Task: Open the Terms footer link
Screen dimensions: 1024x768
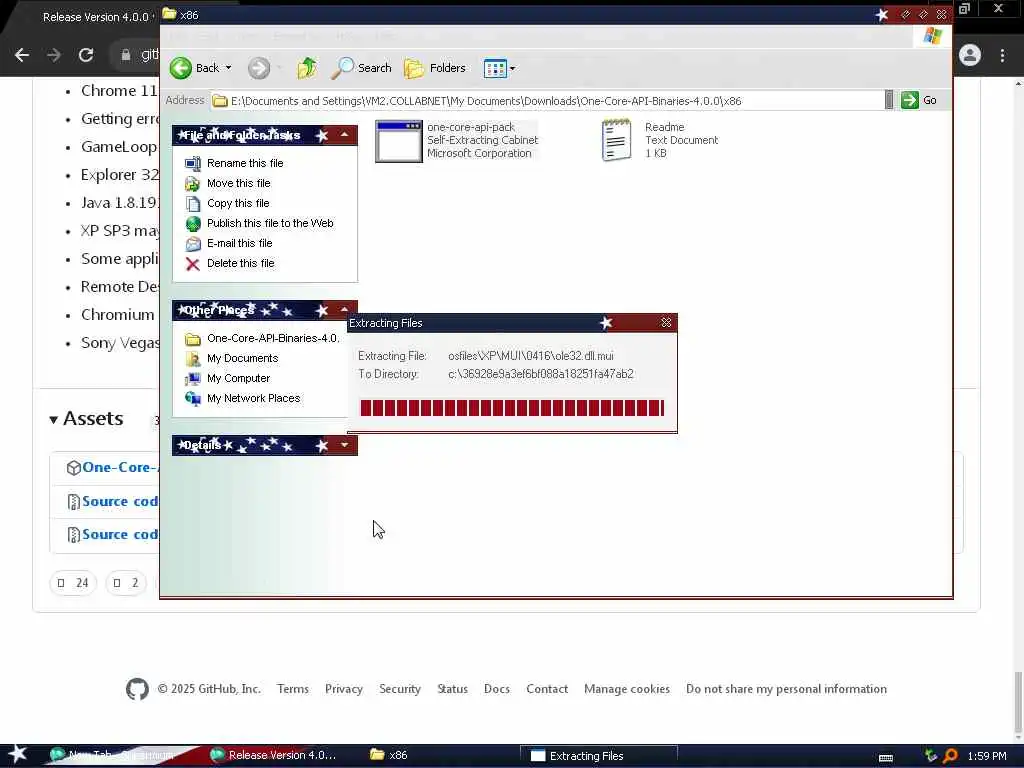Action: point(293,689)
